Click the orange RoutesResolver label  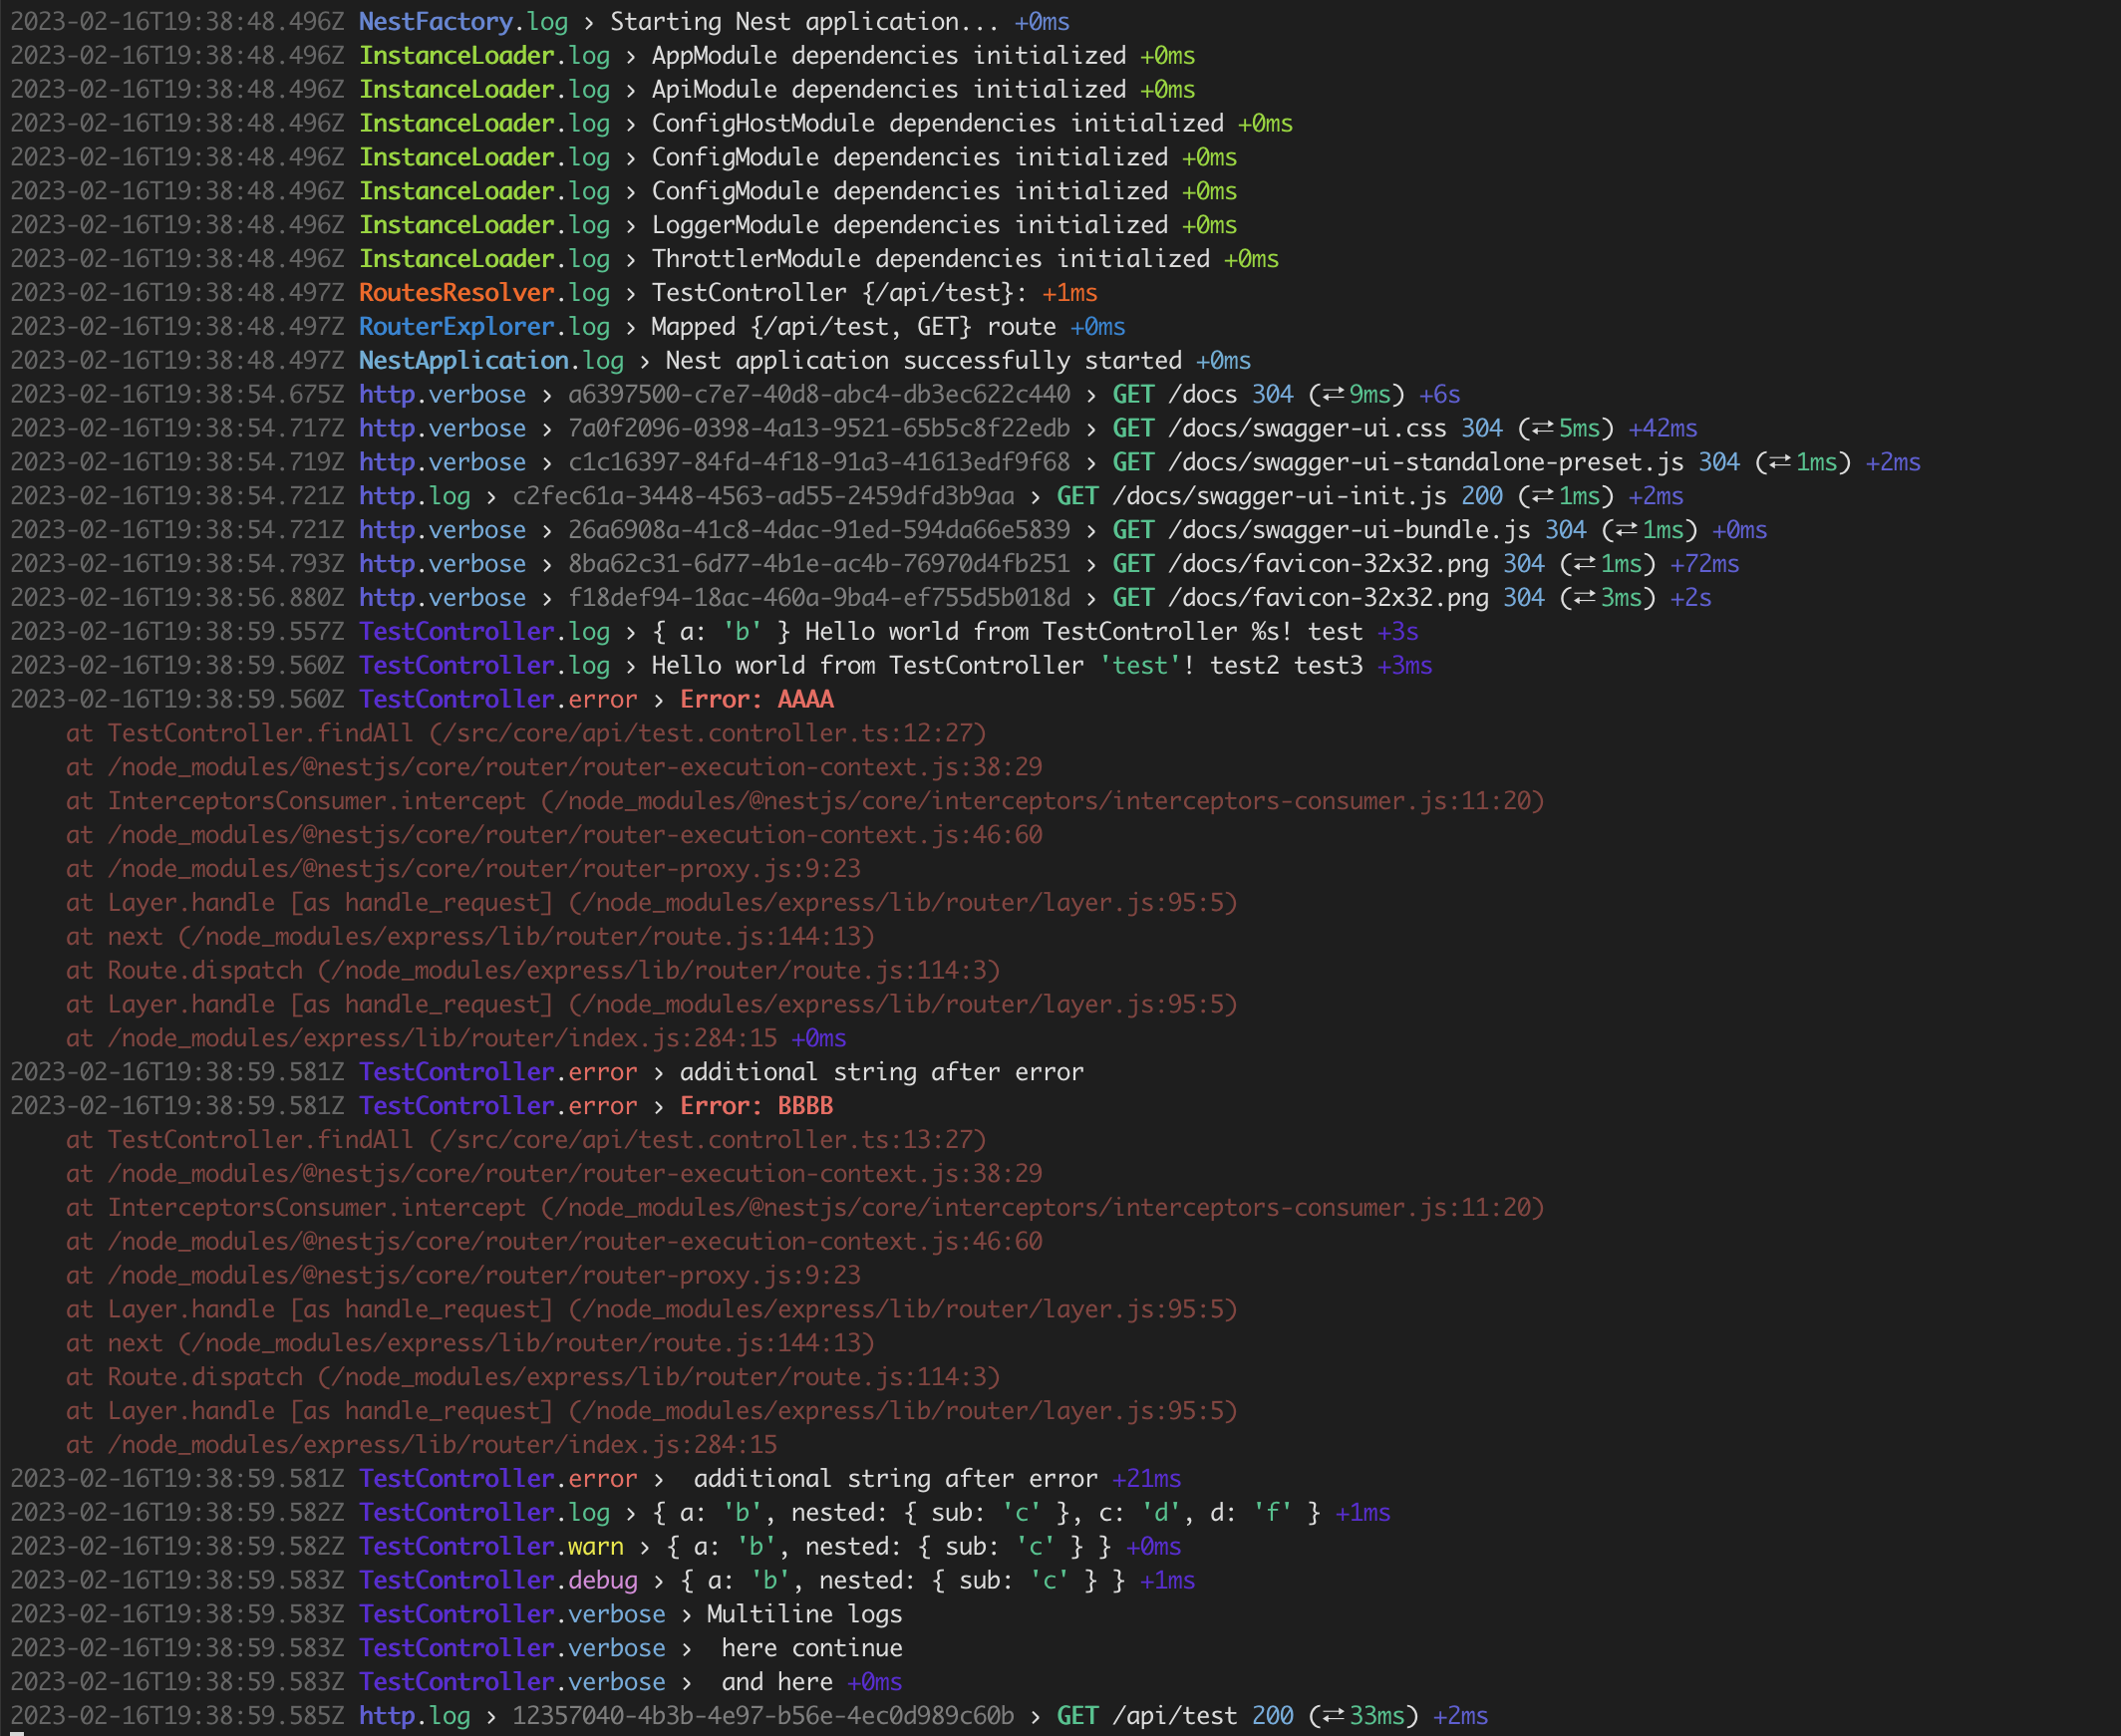pos(456,293)
